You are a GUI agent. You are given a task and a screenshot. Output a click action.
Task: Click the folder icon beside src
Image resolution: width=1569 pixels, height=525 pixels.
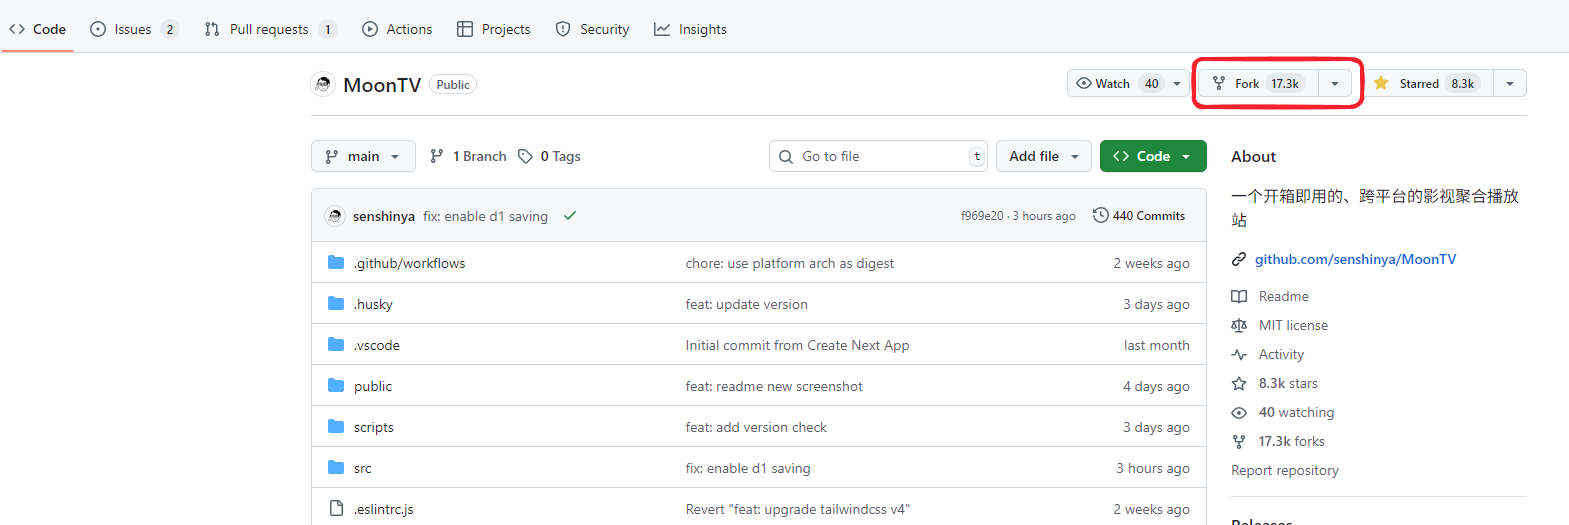point(336,467)
